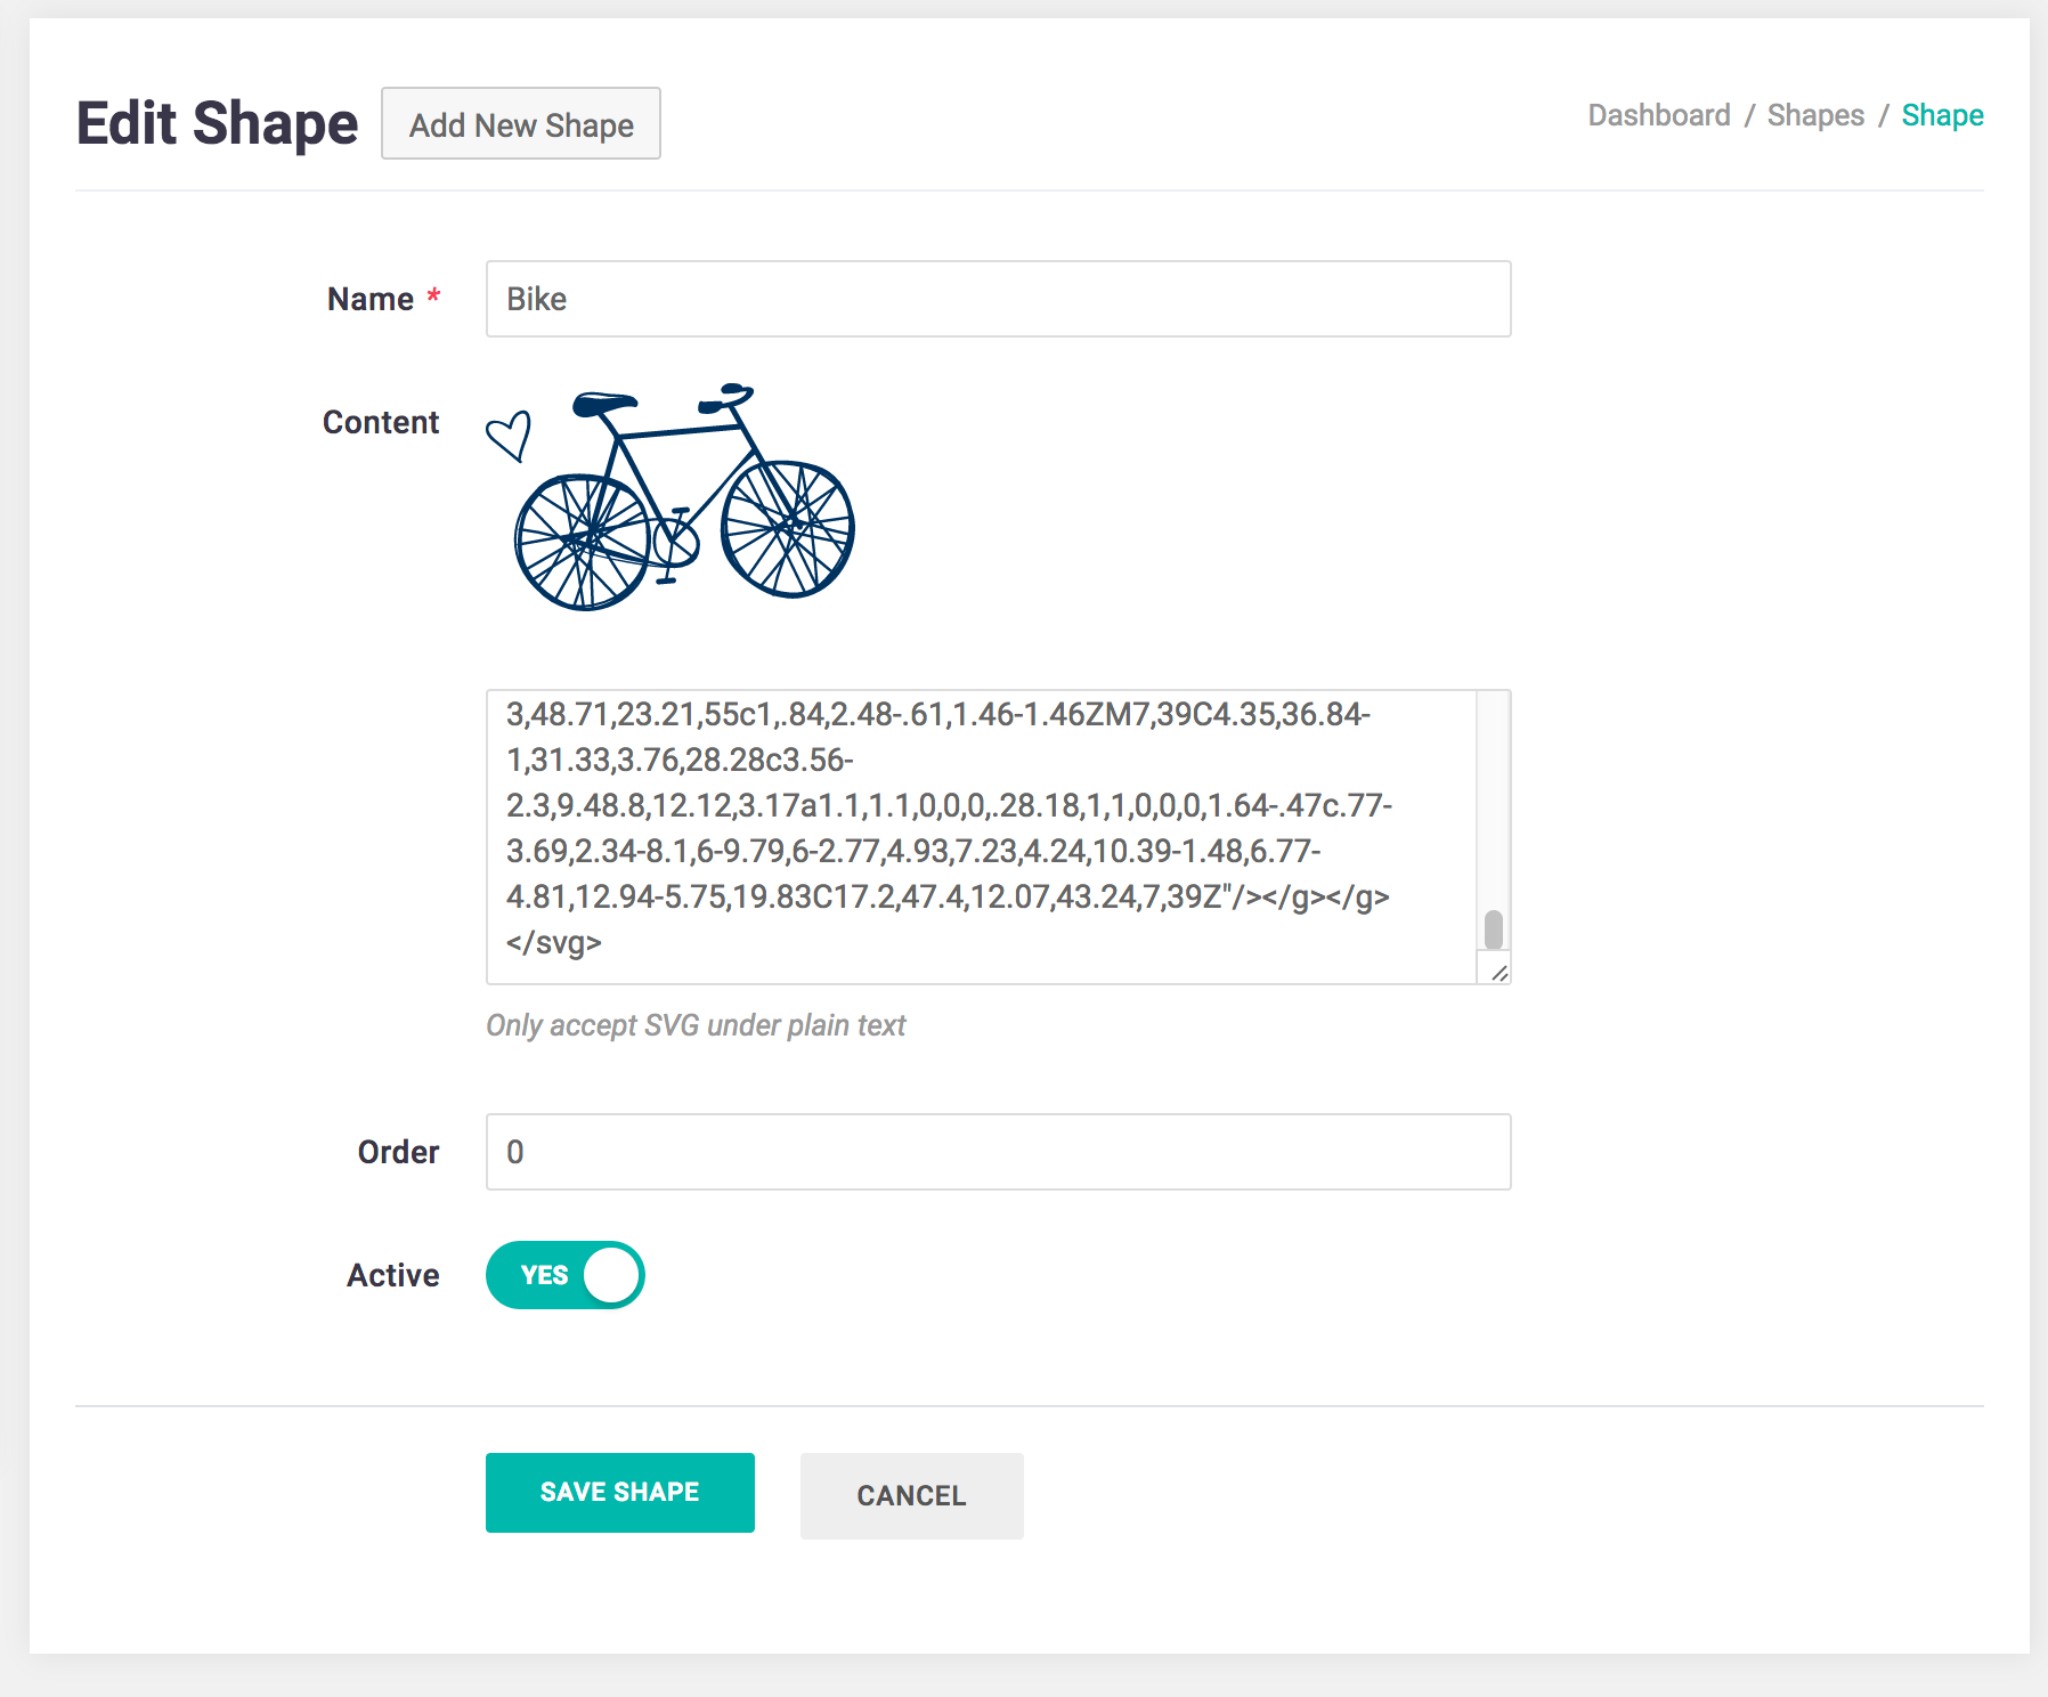Click the textarea resize handle corner

[1498, 972]
